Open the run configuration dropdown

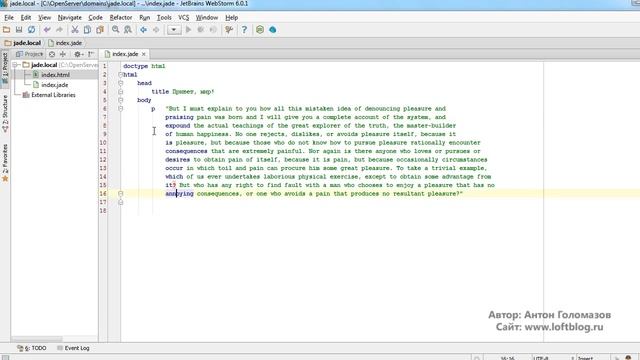174,29
